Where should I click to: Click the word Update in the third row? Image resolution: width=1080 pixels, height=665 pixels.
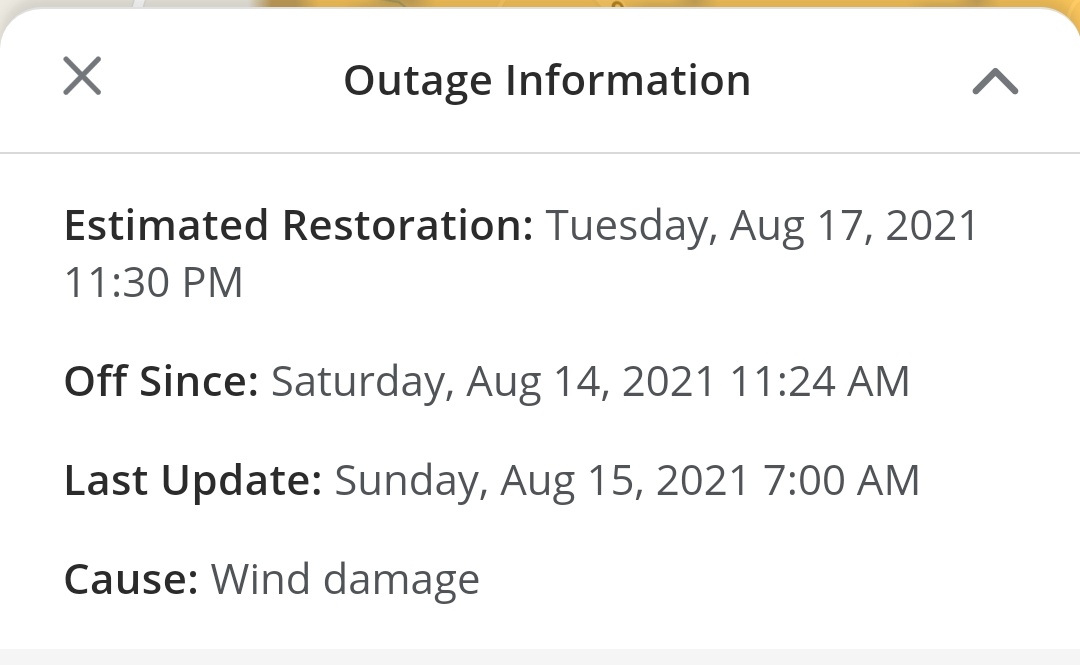point(241,481)
